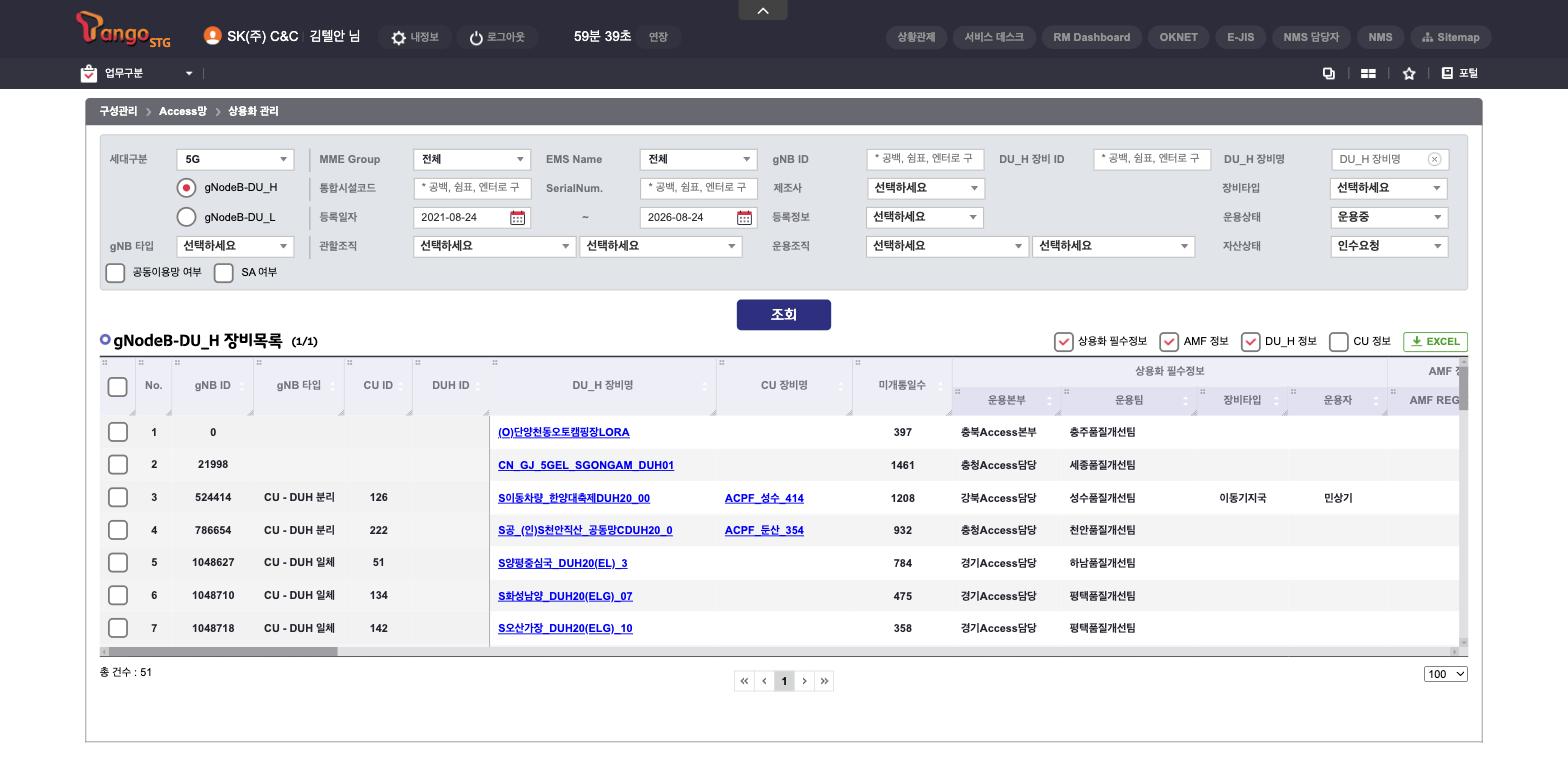
Task: Select the checkbox for row 3
Action: (x=118, y=498)
